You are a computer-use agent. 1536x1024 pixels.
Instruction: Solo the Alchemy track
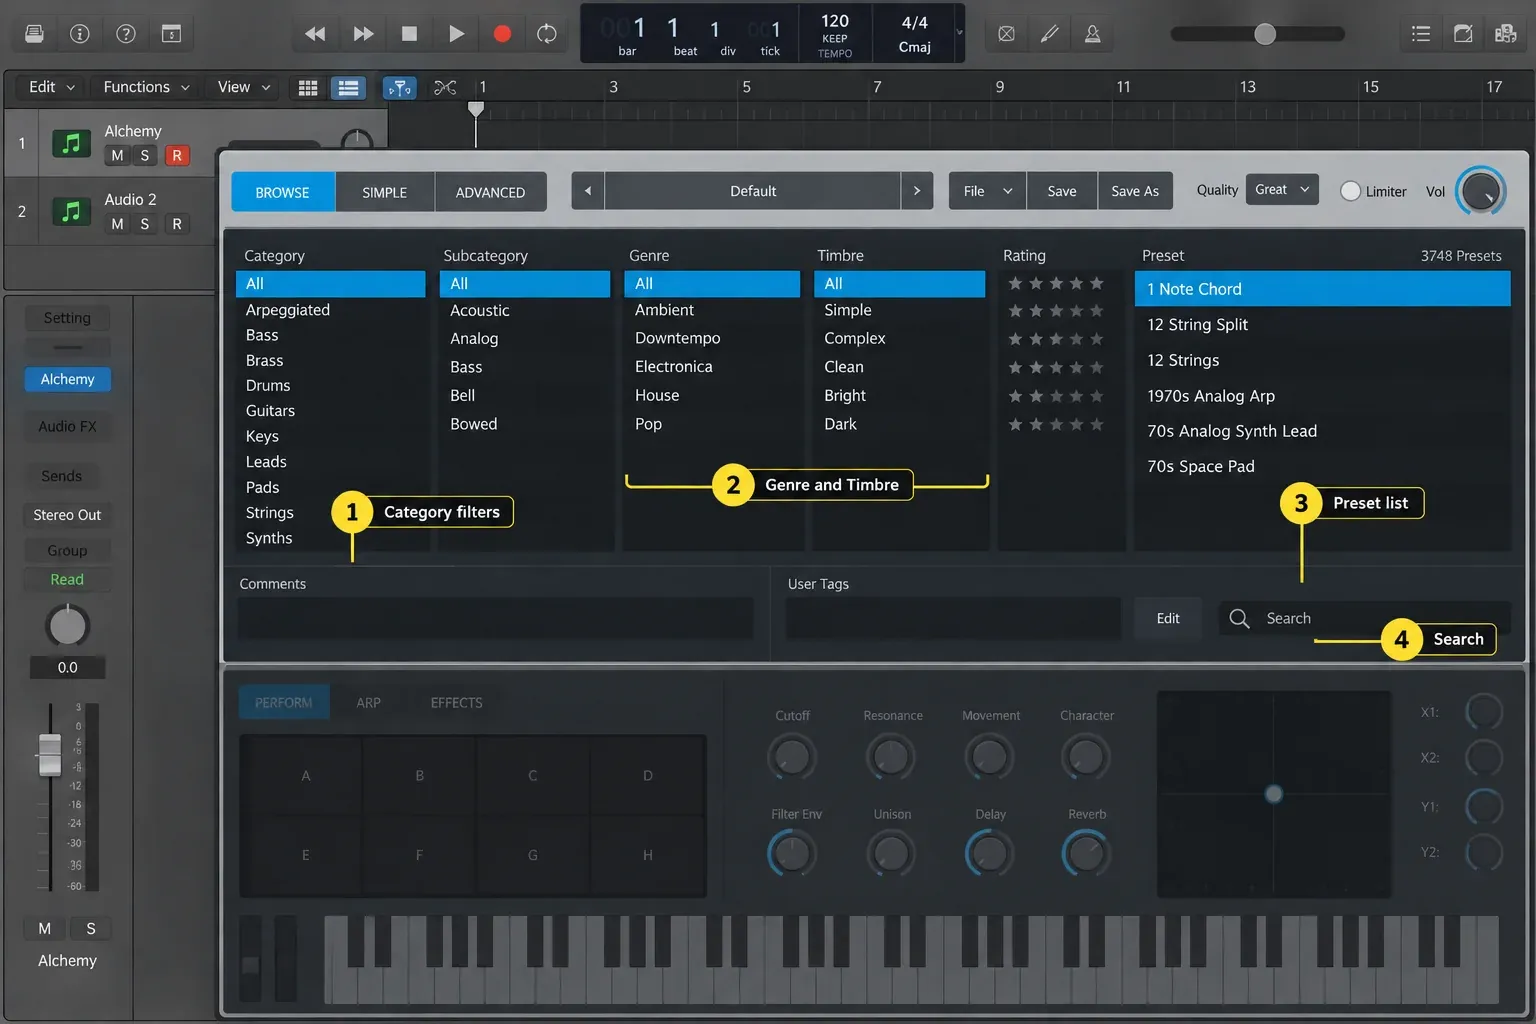(145, 155)
